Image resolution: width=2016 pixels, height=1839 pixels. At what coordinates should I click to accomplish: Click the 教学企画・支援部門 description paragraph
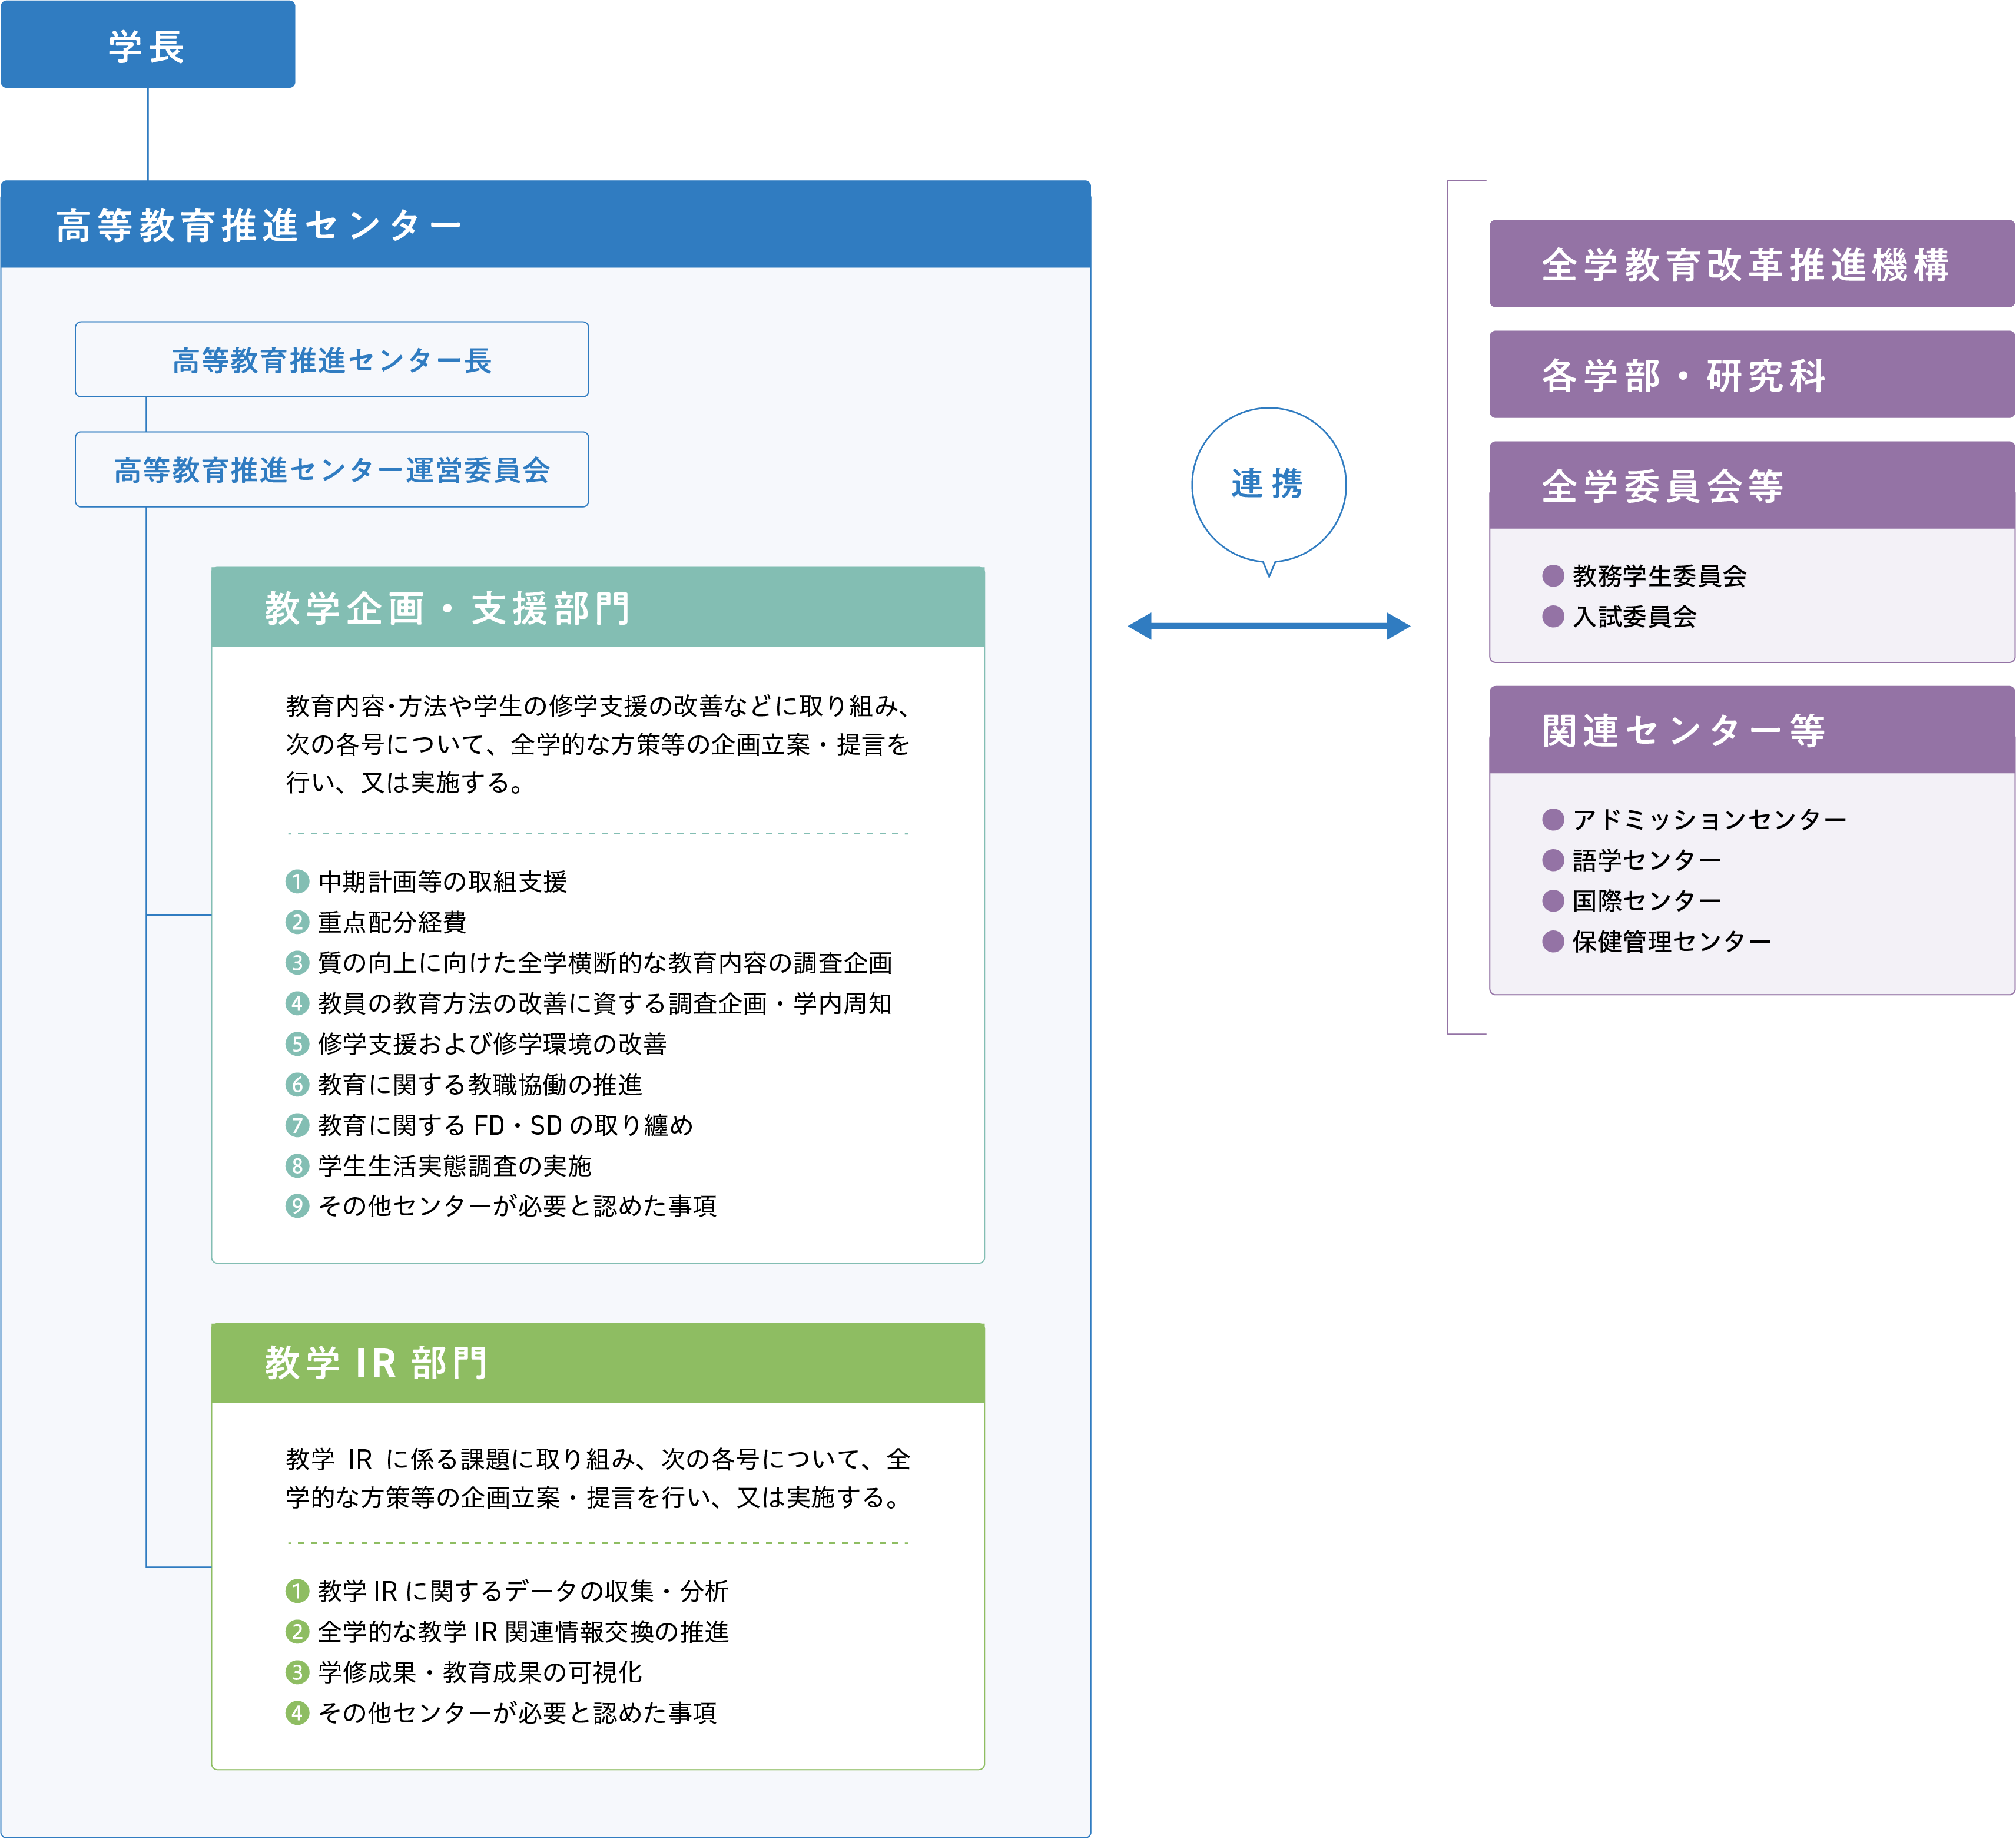pyautogui.click(x=598, y=744)
